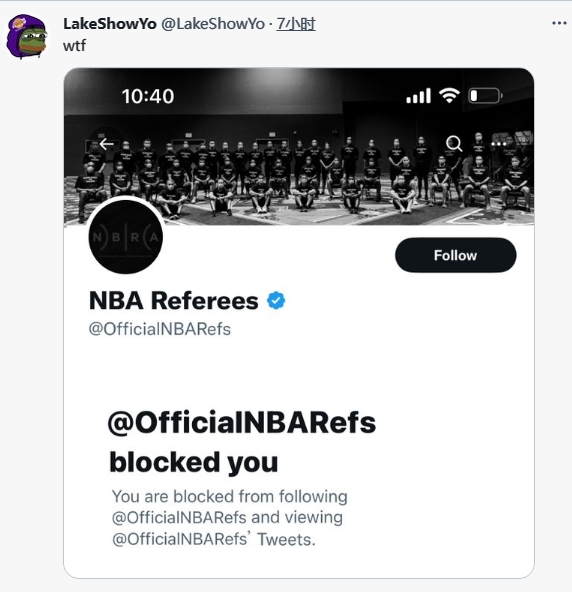Open the tweet's three-dot more options menu

point(559,23)
